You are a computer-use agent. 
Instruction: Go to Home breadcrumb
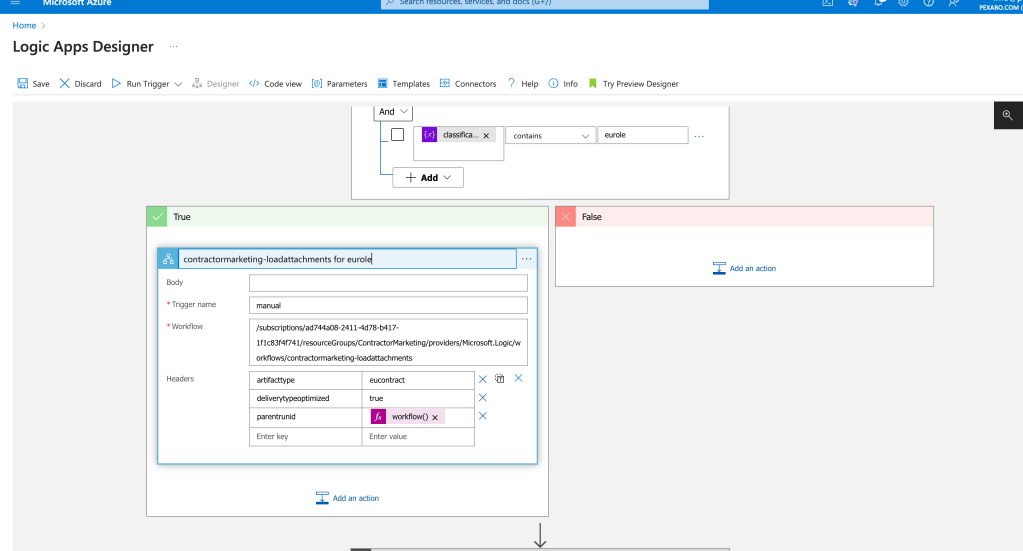(x=24, y=25)
